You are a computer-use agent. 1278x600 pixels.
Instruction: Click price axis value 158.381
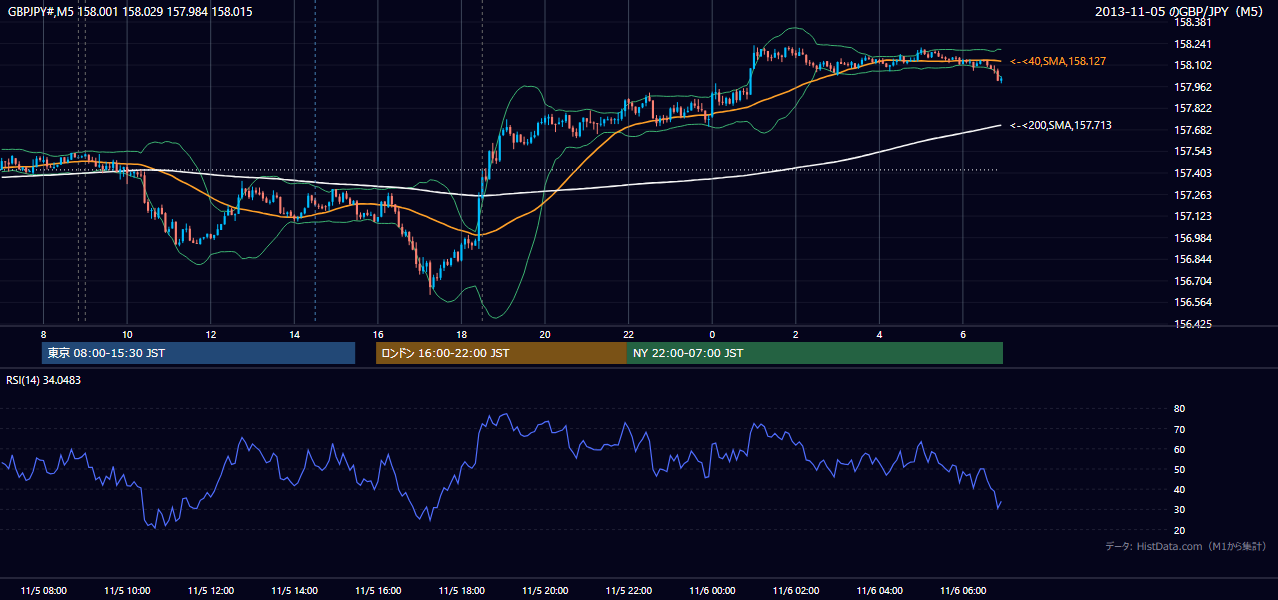tap(1193, 22)
